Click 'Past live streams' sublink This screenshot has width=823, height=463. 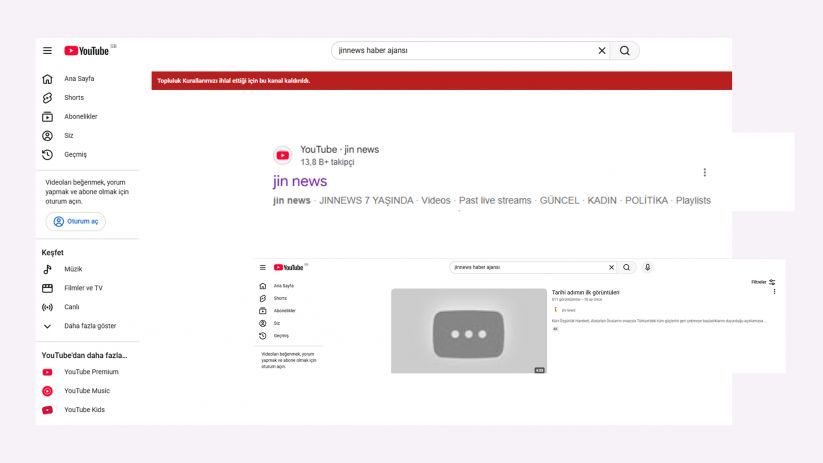pyautogui.click(x=495, y=201)
